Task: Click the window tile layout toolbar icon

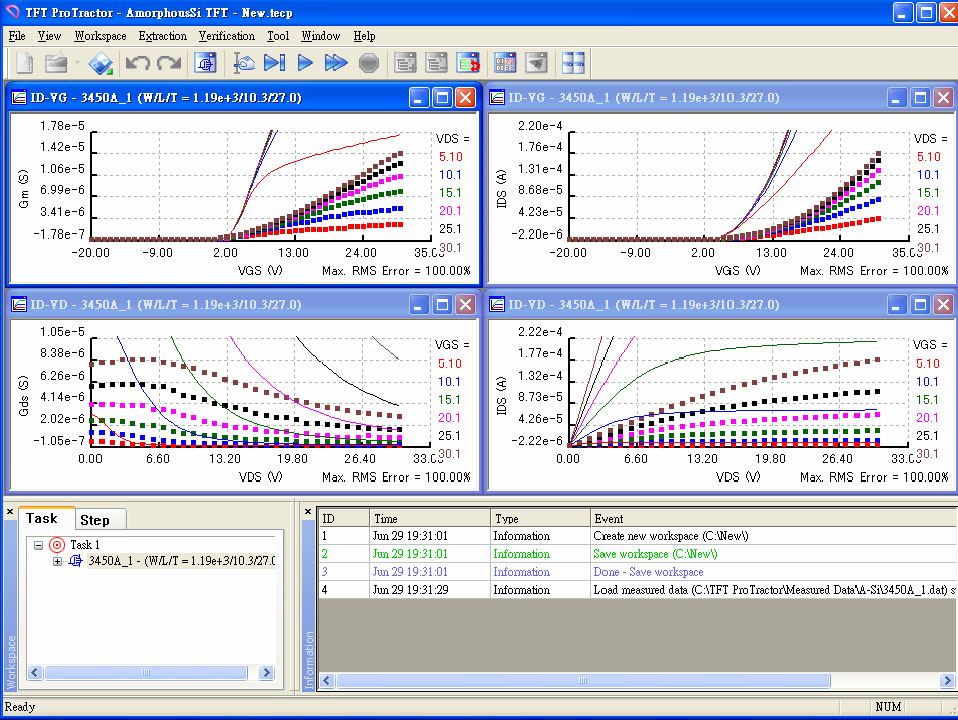Action: click(573, 63)
